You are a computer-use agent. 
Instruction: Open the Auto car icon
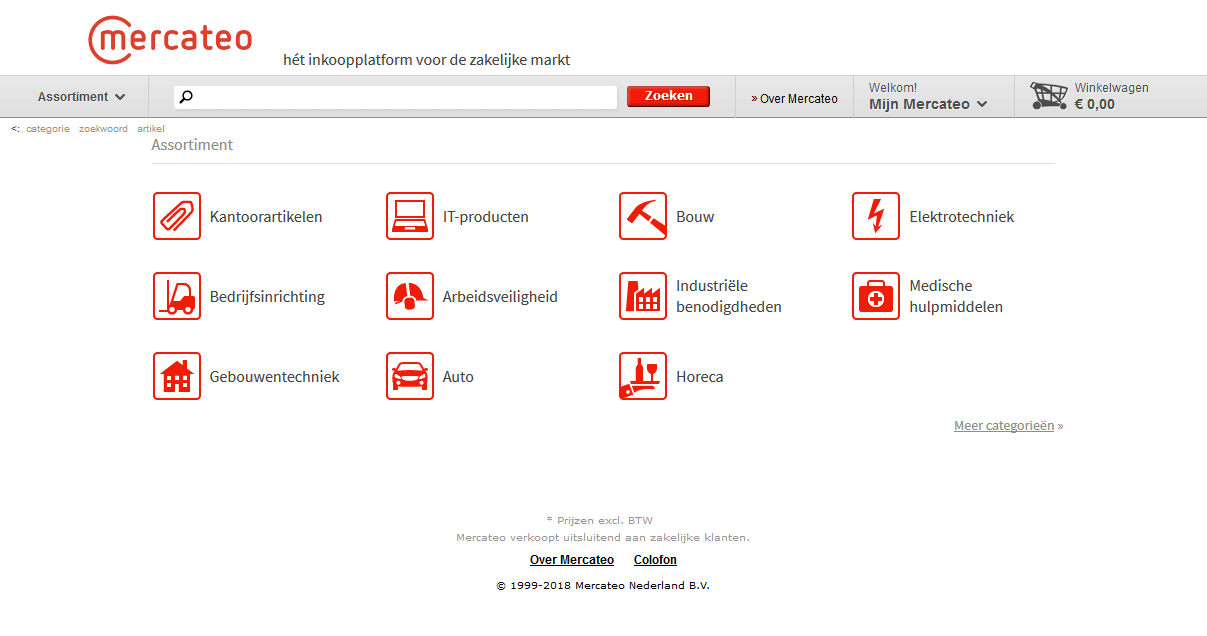pyautogui.click(x=410, y=376)
